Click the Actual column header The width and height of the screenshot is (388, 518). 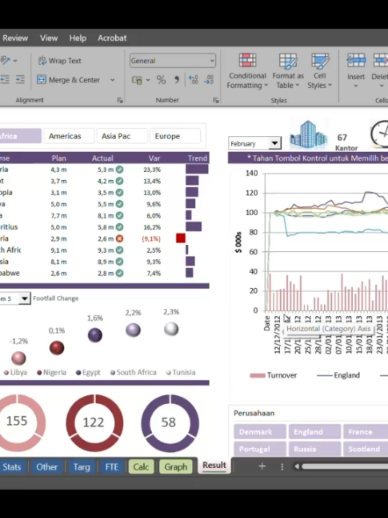click(103, 158)
